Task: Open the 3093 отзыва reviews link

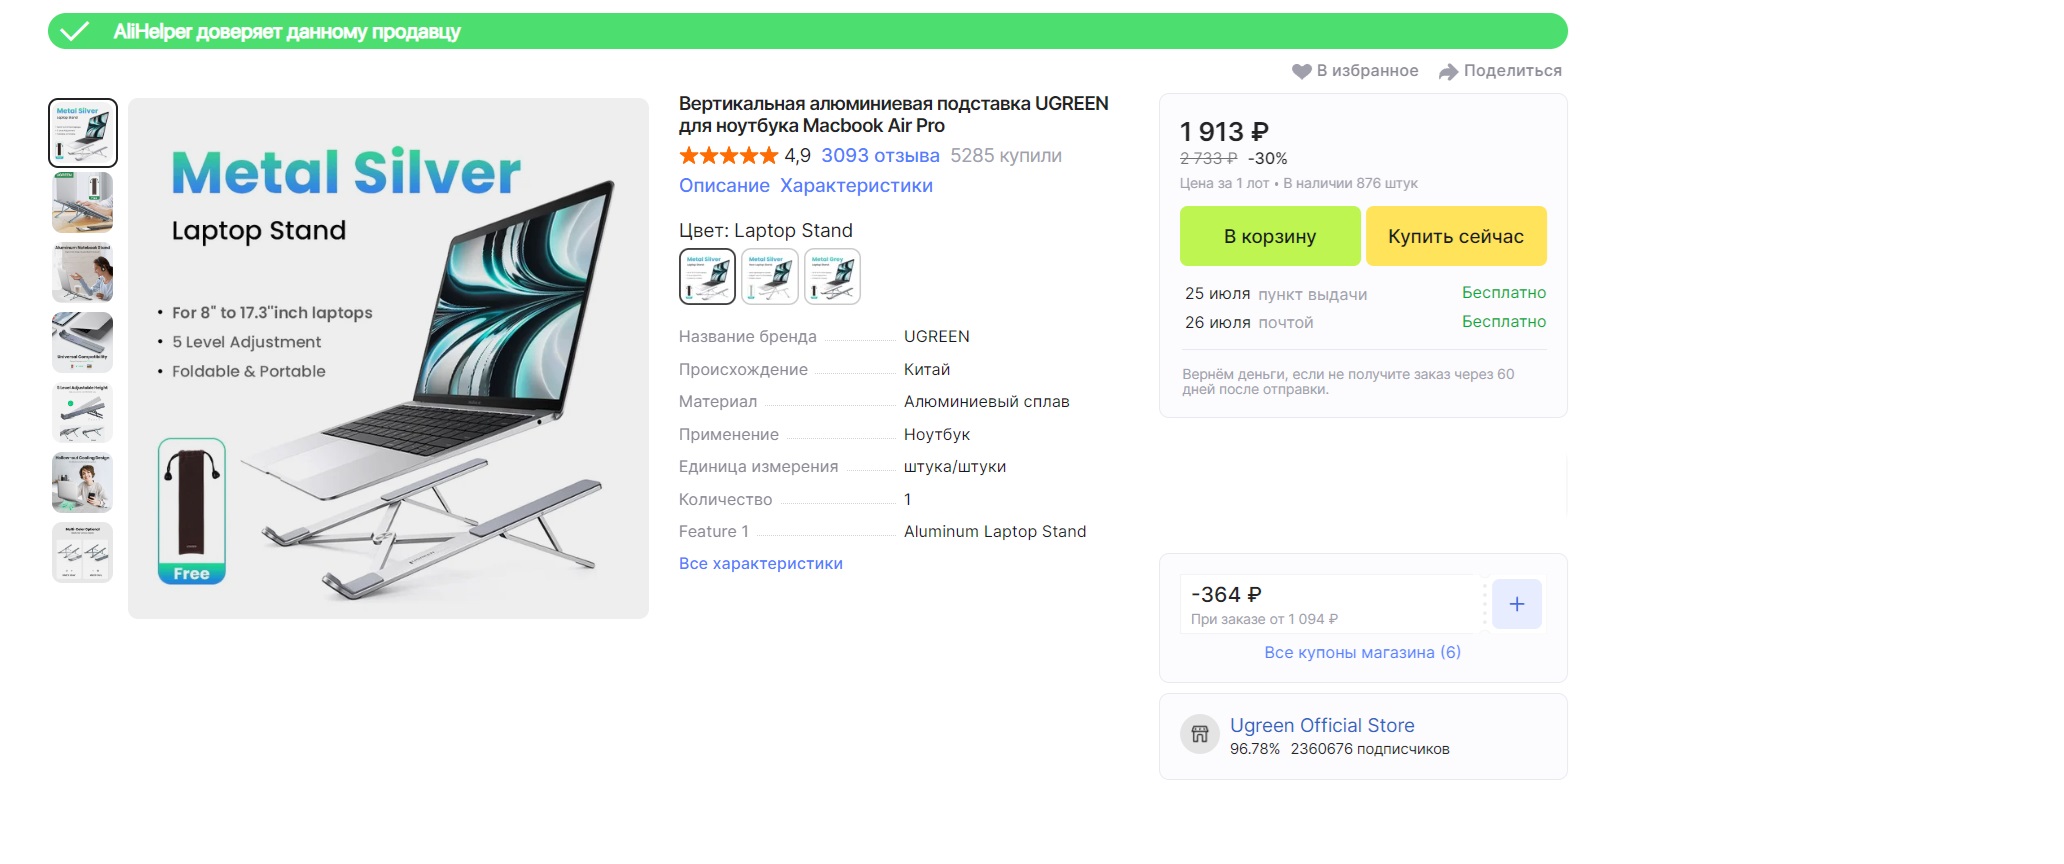Action: point(880,156)
